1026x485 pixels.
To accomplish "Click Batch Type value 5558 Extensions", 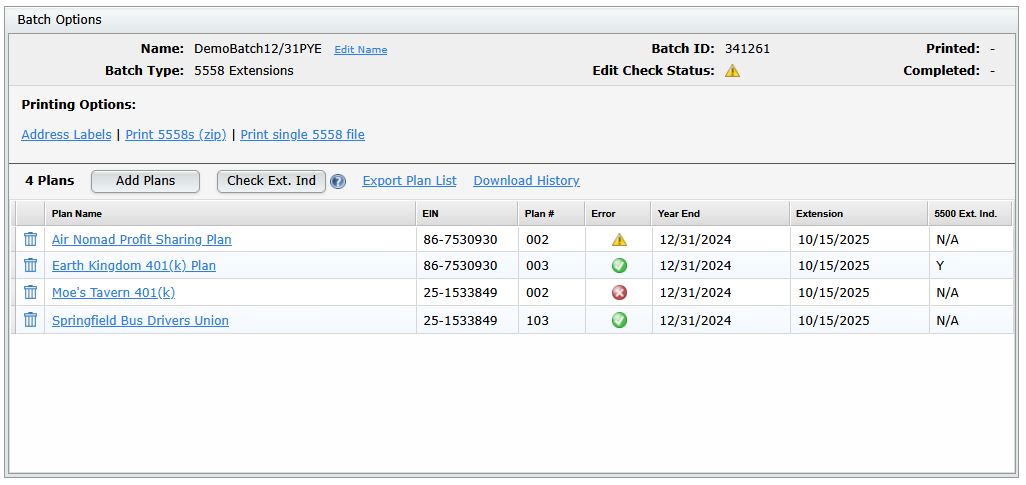I will pos(244,70).
